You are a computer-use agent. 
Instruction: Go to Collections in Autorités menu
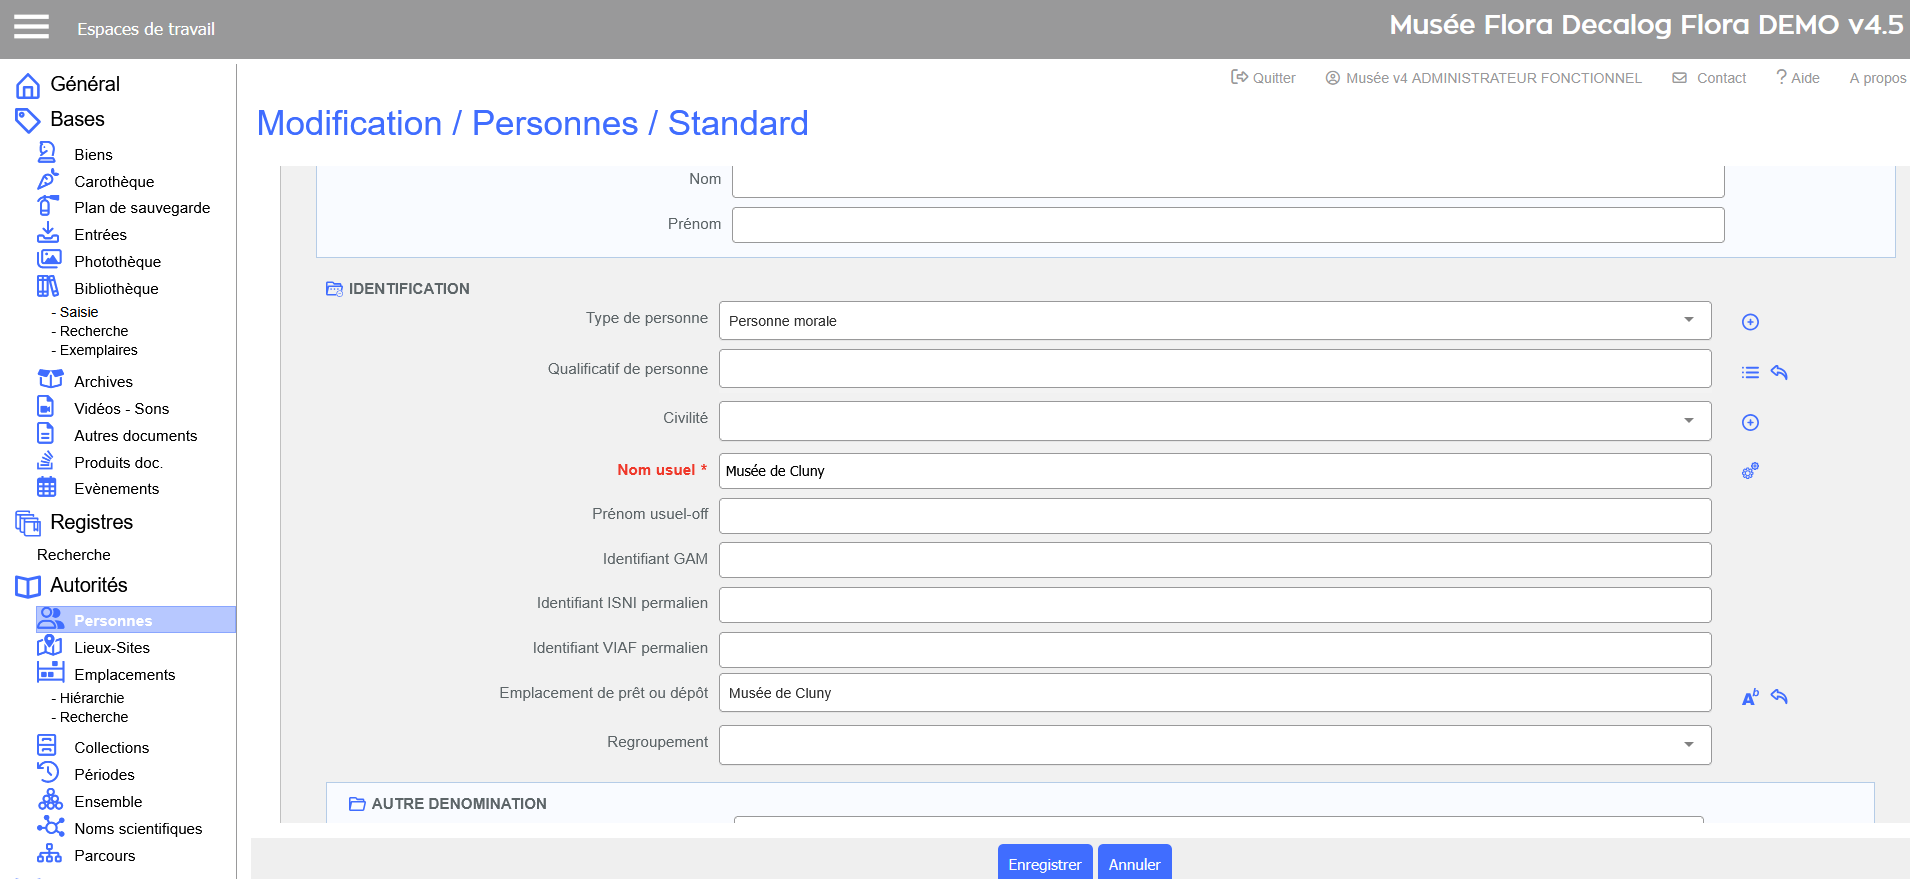pos(111,748)
